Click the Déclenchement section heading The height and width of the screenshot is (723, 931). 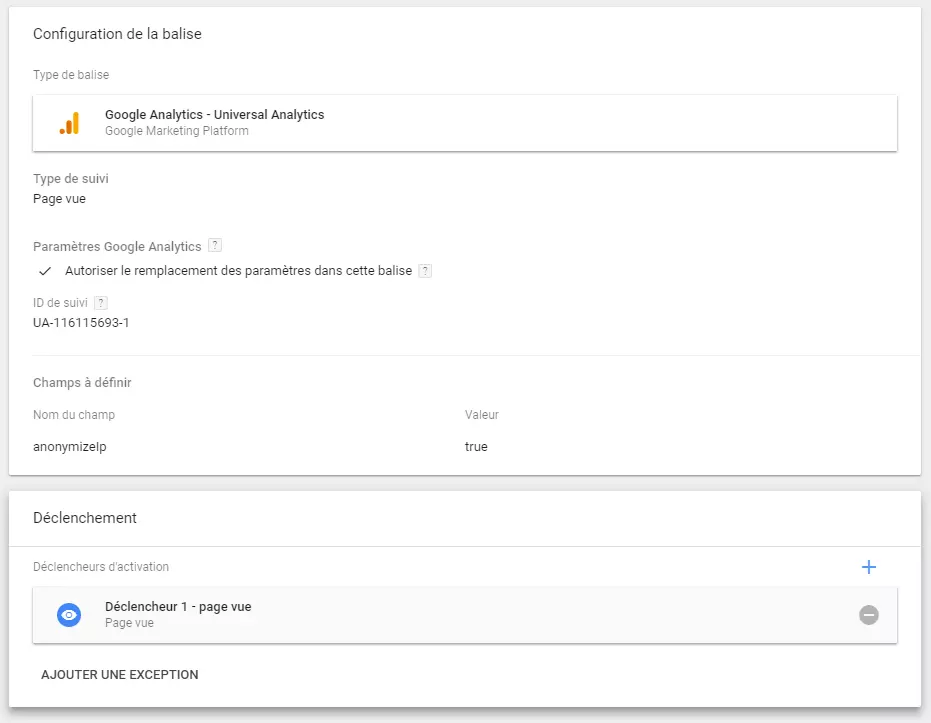(x=85, y=518)
